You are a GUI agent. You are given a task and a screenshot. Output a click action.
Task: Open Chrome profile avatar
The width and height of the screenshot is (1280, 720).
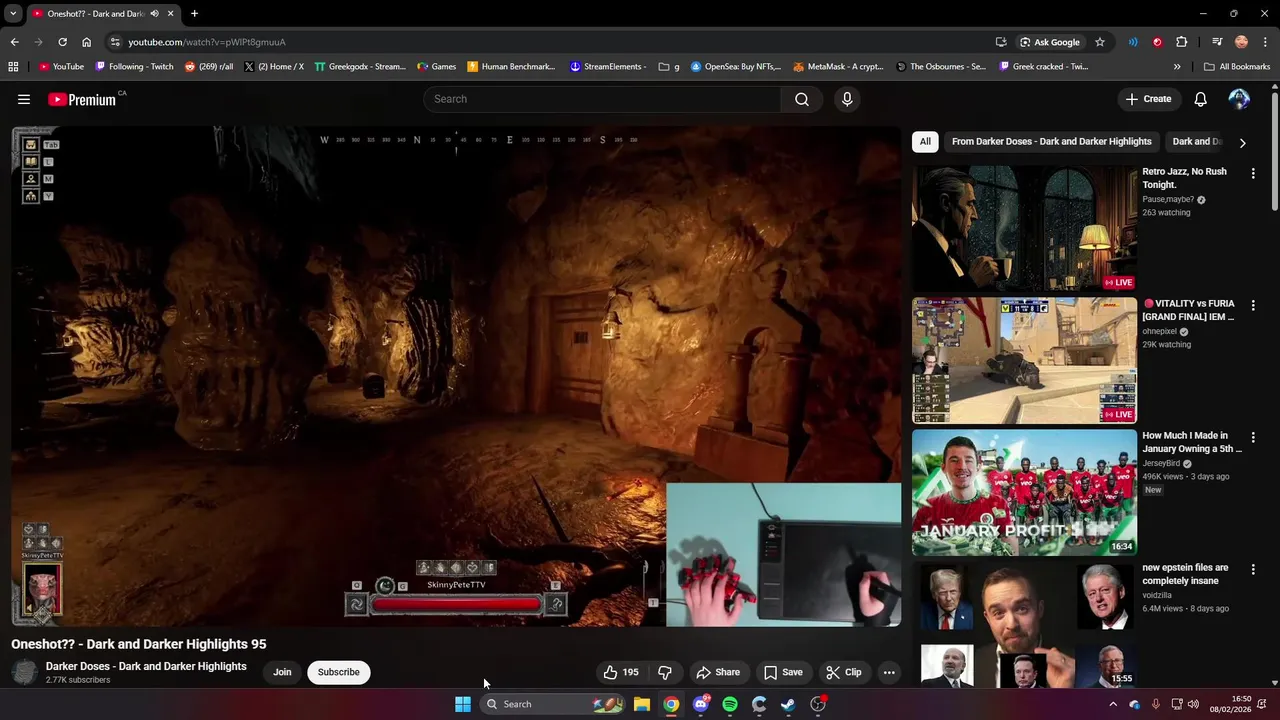pos(1241,42)
